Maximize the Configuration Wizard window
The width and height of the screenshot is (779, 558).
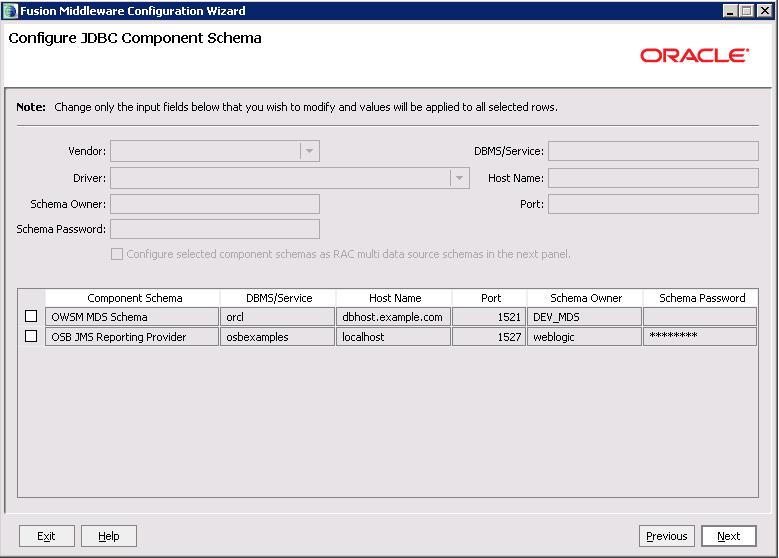tap(746, 10)
